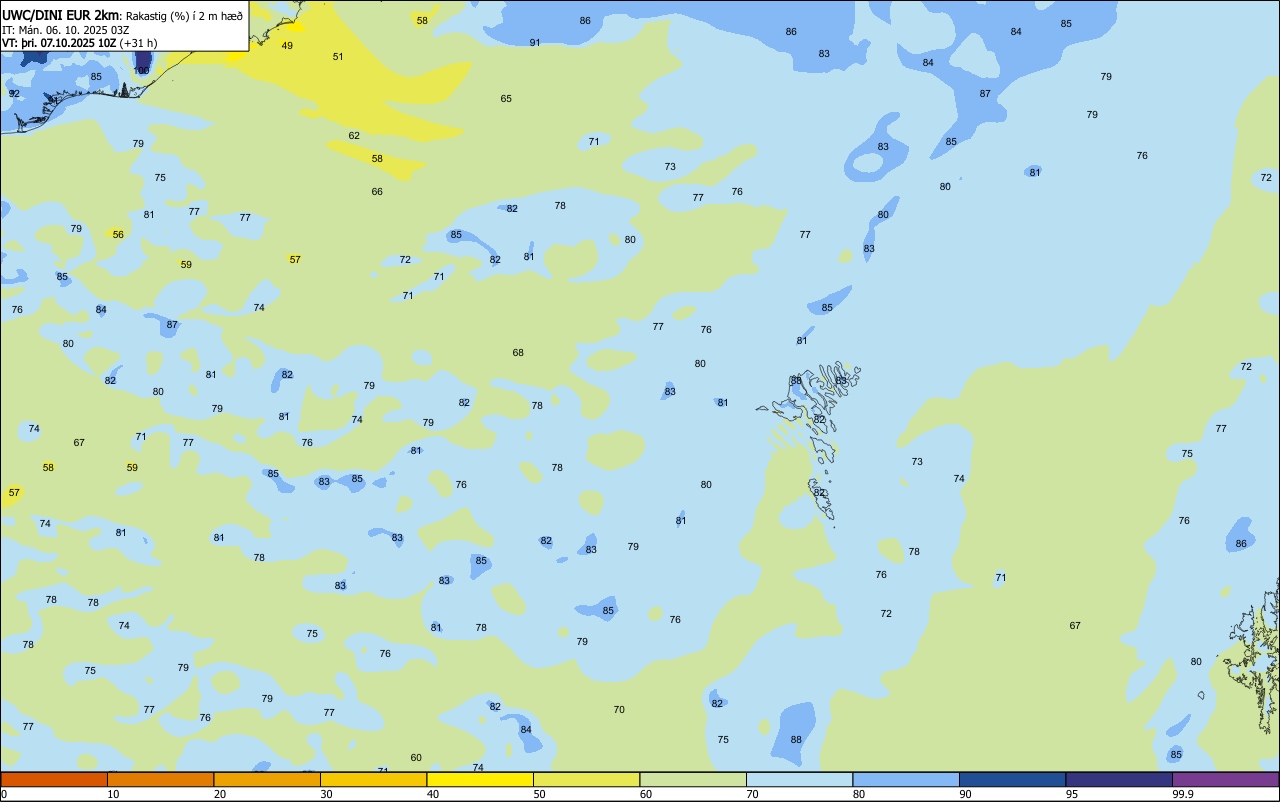Click the light green 60–70 legend swatch
This screenshot has height=802, width=1280.
pos(693,779)
